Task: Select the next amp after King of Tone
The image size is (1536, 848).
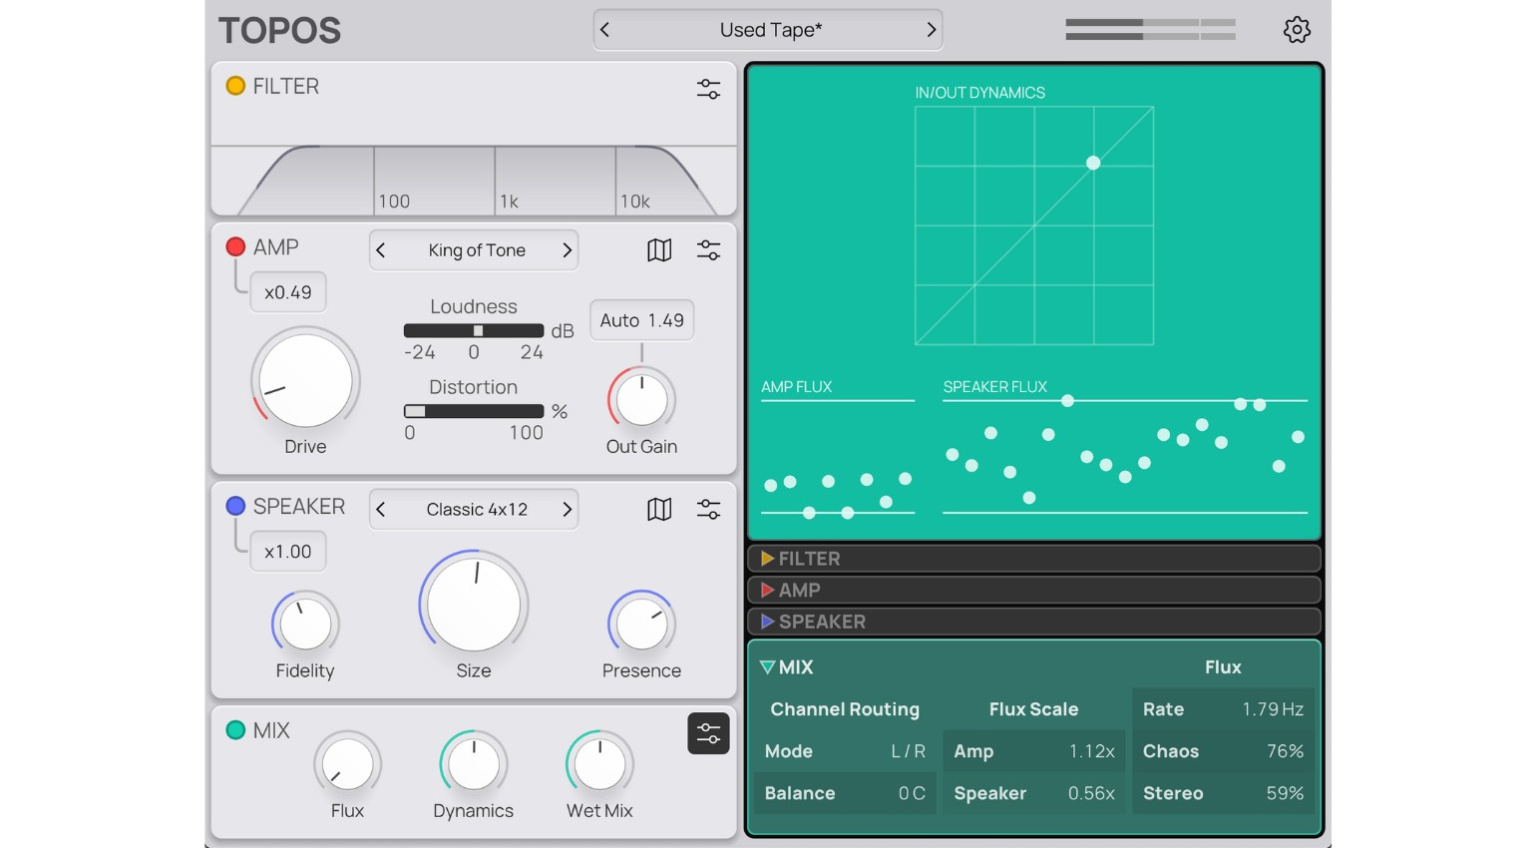Action: coord(567,250)
